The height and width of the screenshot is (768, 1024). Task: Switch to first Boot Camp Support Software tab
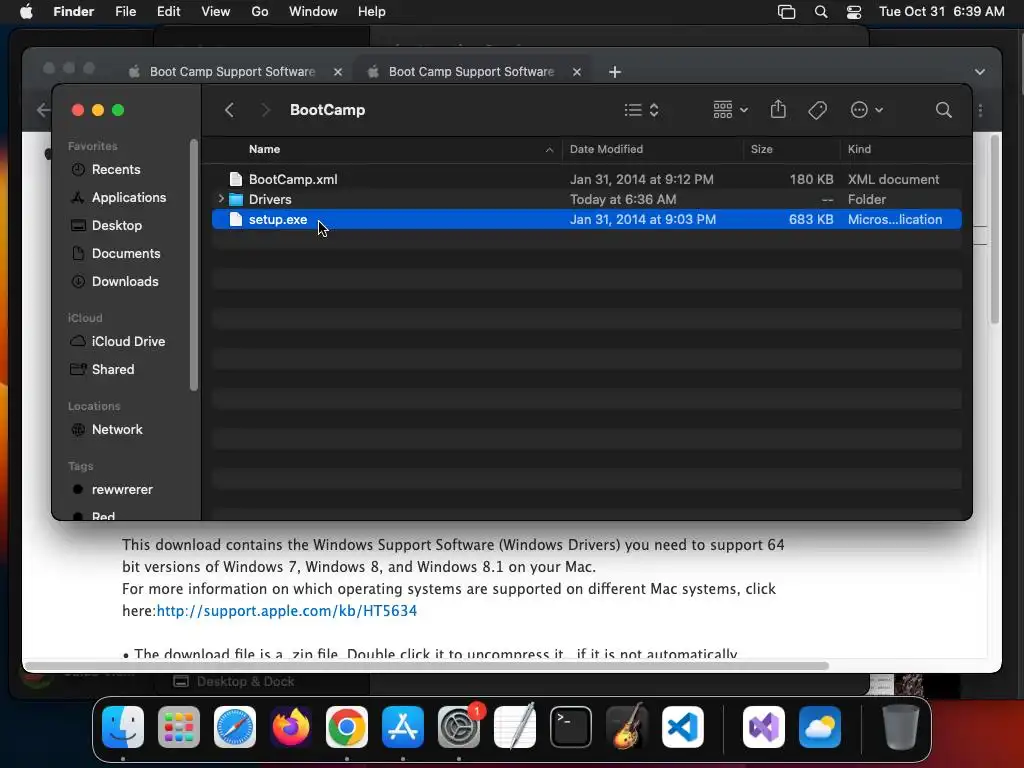click(232, 72)
